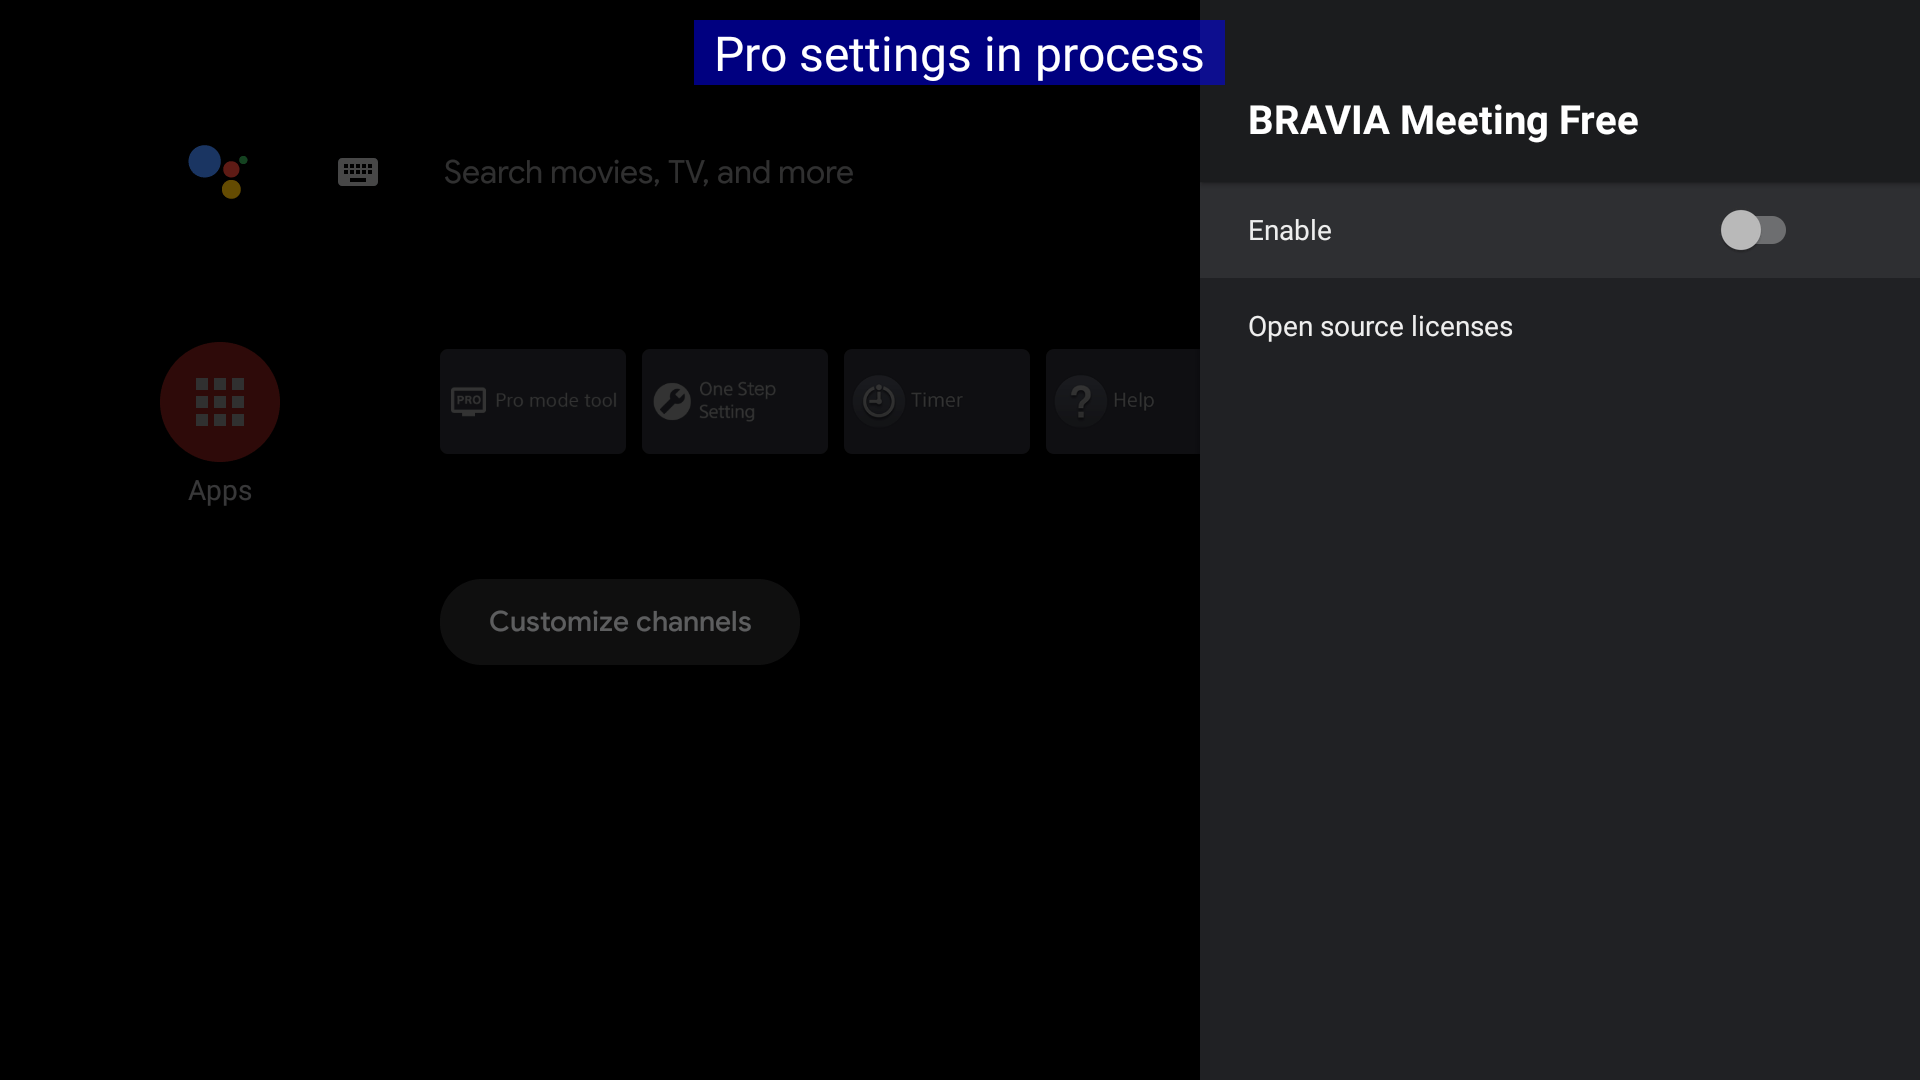
Task: Activate the Google Assistant icon
Action: click(217, 172)
